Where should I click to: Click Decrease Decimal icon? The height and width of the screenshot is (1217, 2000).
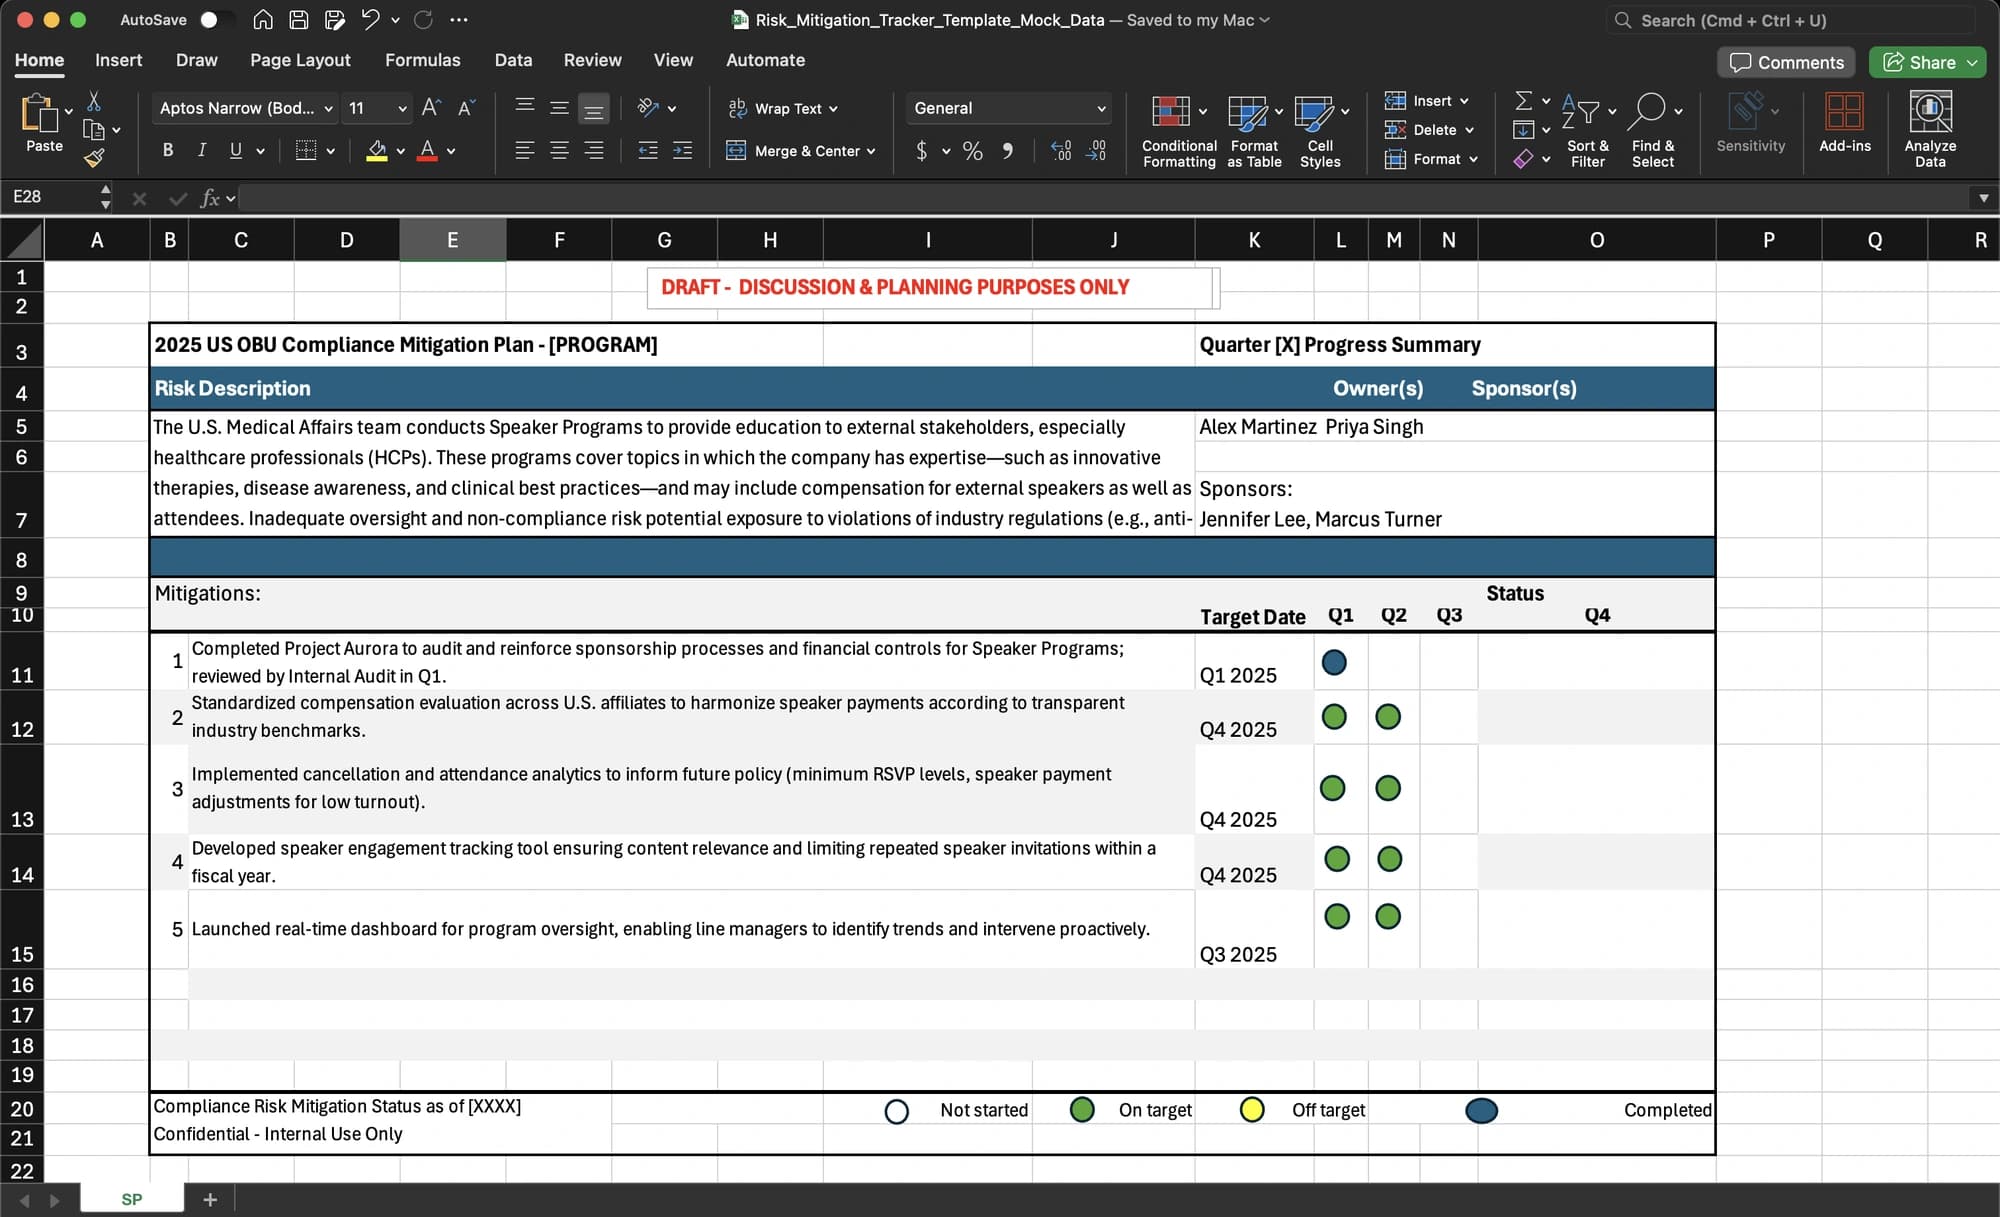point(1096,150)
